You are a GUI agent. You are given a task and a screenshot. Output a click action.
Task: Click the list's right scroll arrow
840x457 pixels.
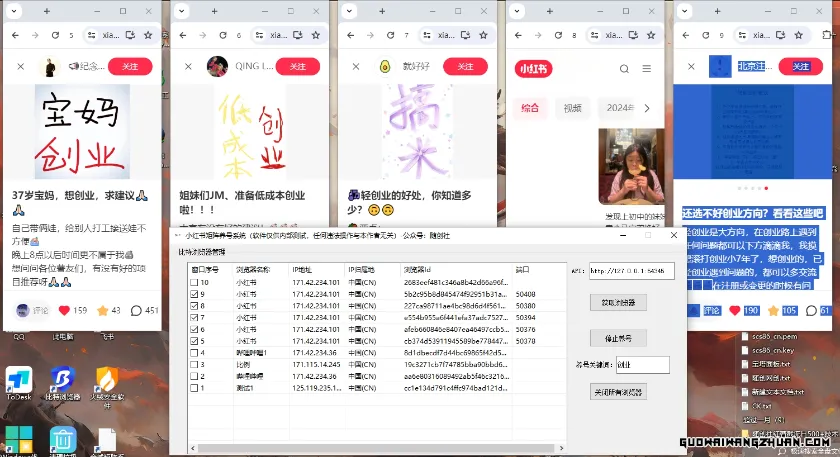[x=561, y=448]
